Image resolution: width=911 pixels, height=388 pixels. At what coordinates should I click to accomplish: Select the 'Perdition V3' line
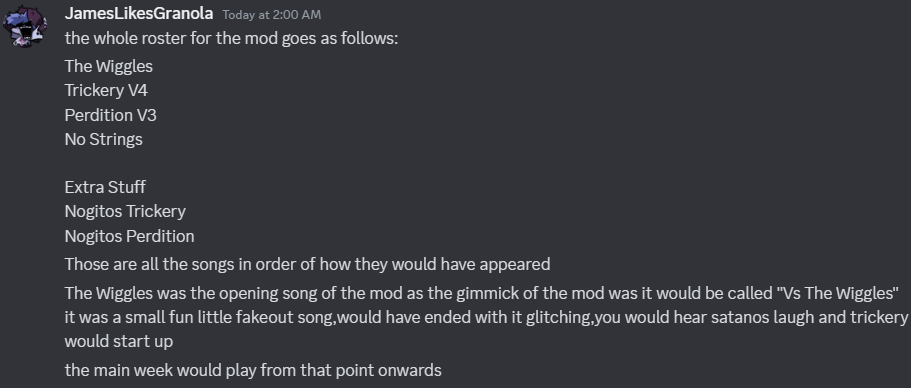[110, 115]
